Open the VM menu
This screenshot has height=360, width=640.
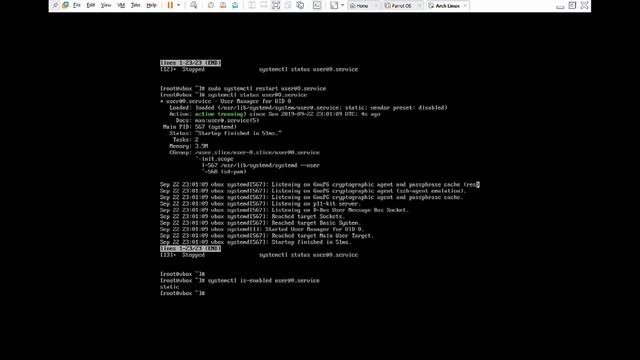pos(121,5)
